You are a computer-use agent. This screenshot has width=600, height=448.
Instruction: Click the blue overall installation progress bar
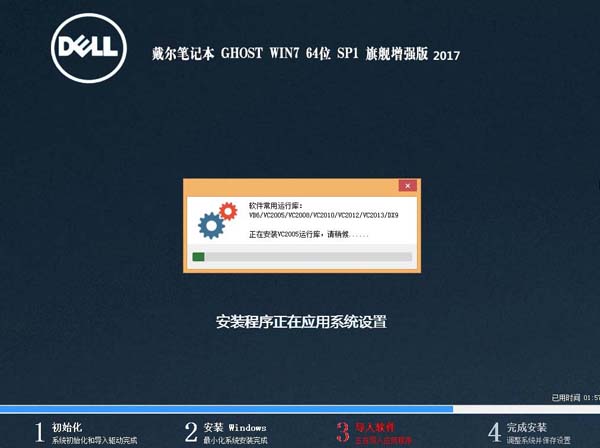[300, 409]
